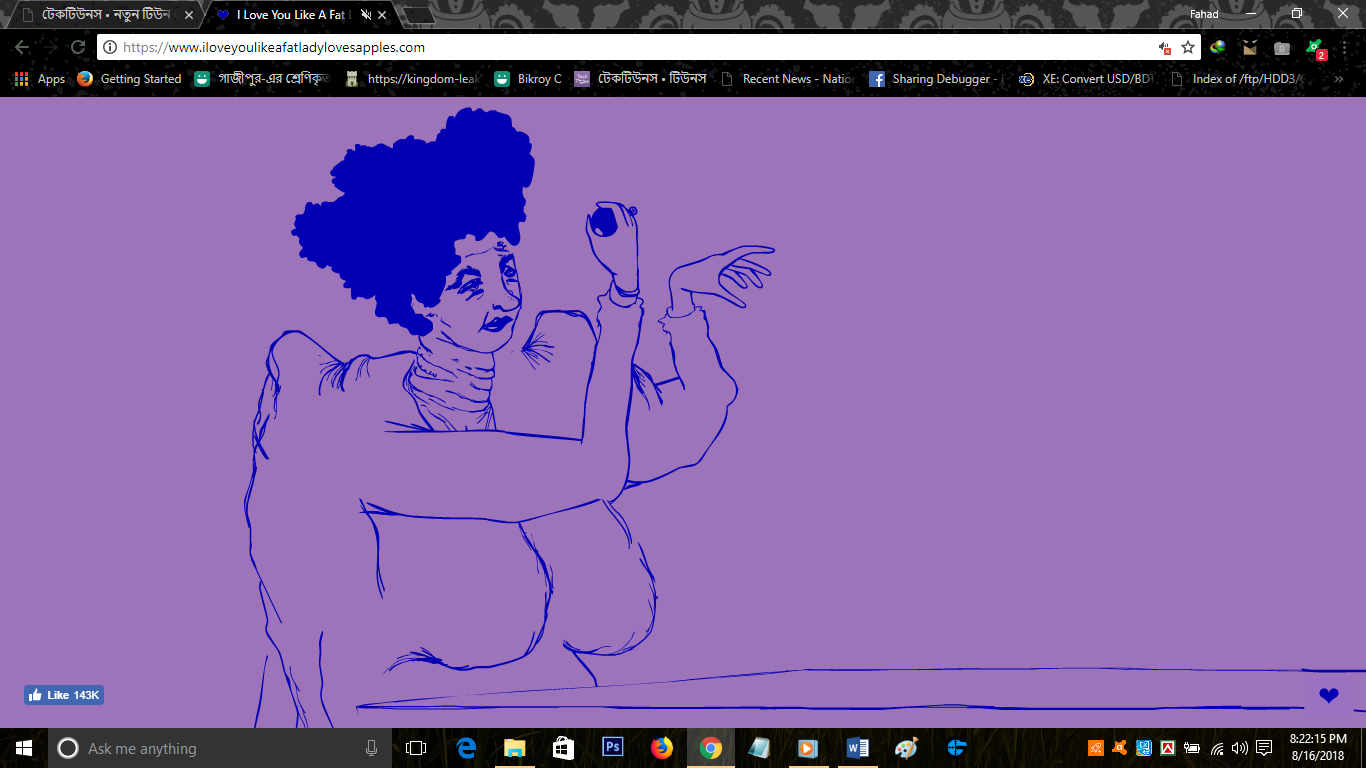Click the Ask me anything search box
This screenshot has height=768, width=1366.
click(x=220, y=748)
